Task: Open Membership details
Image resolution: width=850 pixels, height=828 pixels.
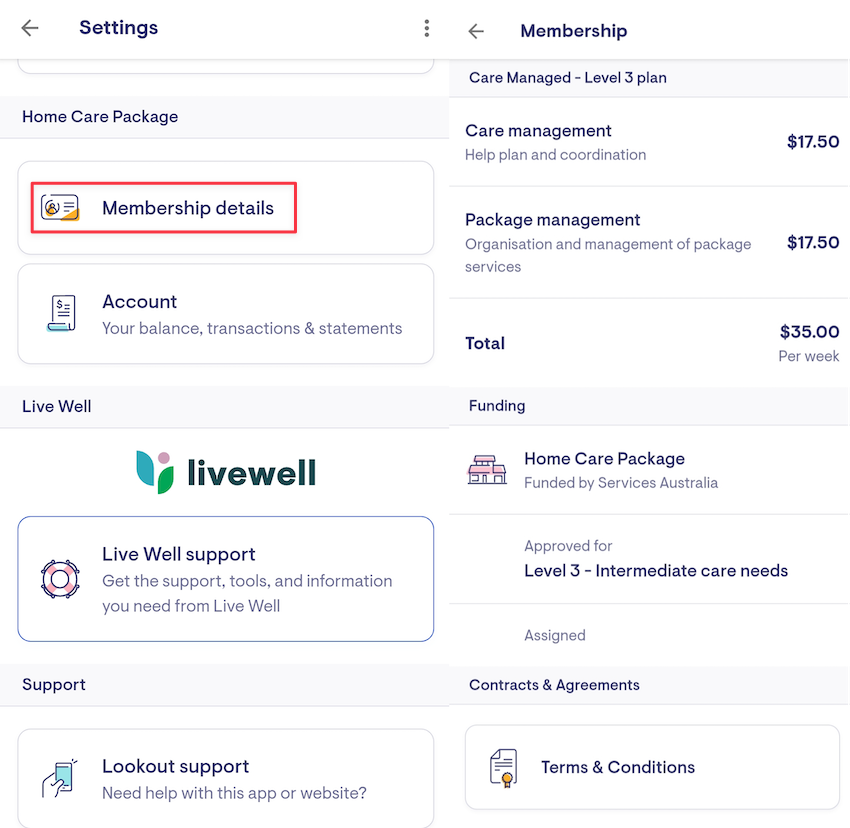Action: 188,209
